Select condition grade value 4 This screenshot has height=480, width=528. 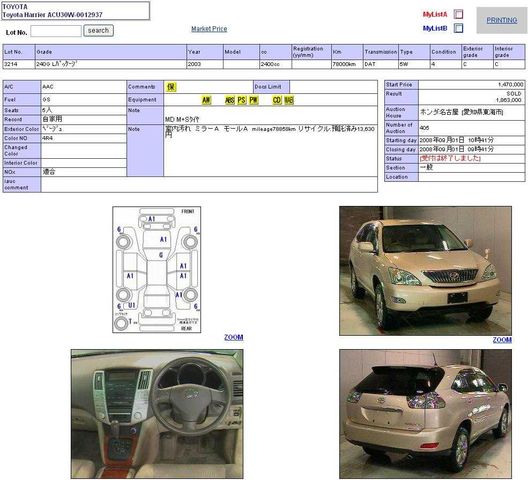point(445,64)
